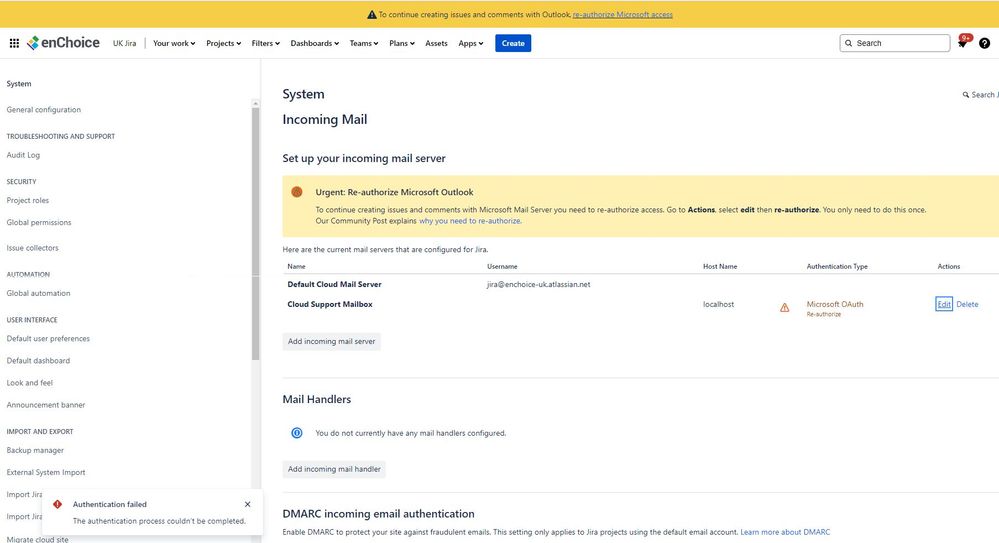Click the orange Urgent alert icon
The image size is (999, 543).
pyautogui.click(x=296, y=192)
